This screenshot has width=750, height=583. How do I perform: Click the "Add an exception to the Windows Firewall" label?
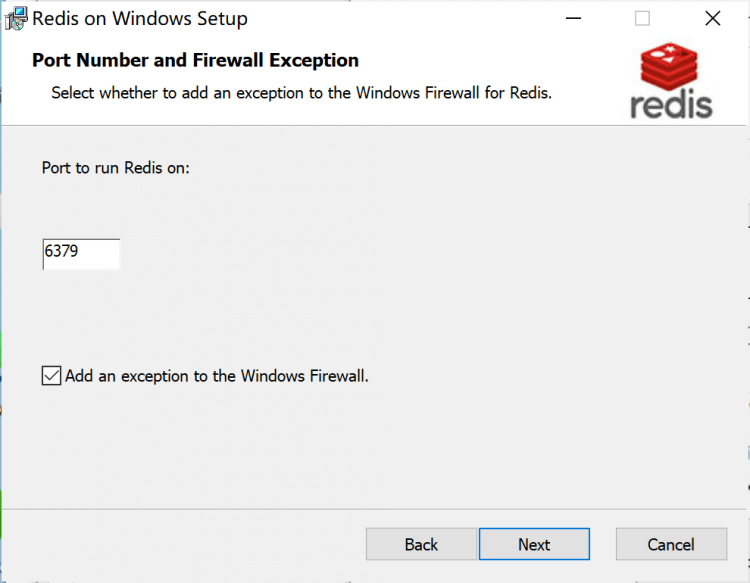217,376
